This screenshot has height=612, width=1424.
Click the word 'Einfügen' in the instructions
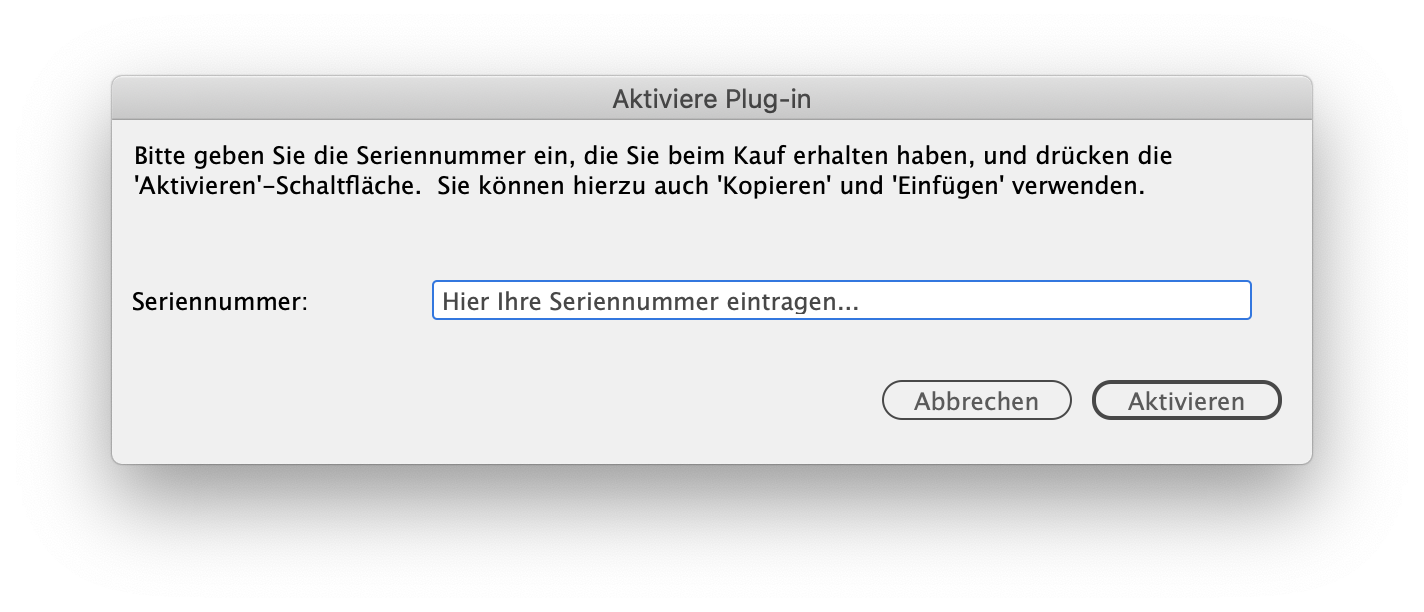948,186
